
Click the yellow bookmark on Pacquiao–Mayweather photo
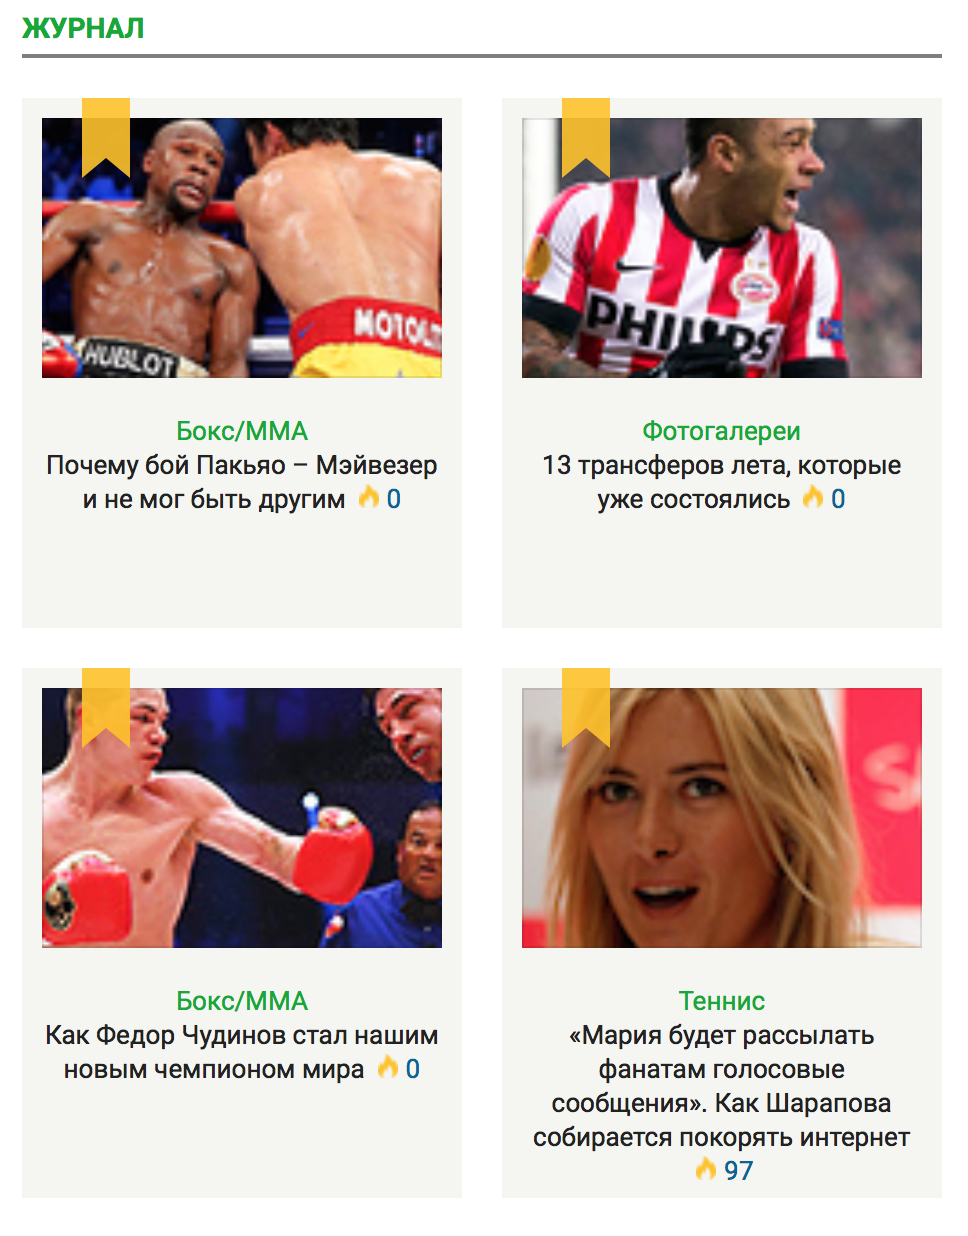(106, 138)
